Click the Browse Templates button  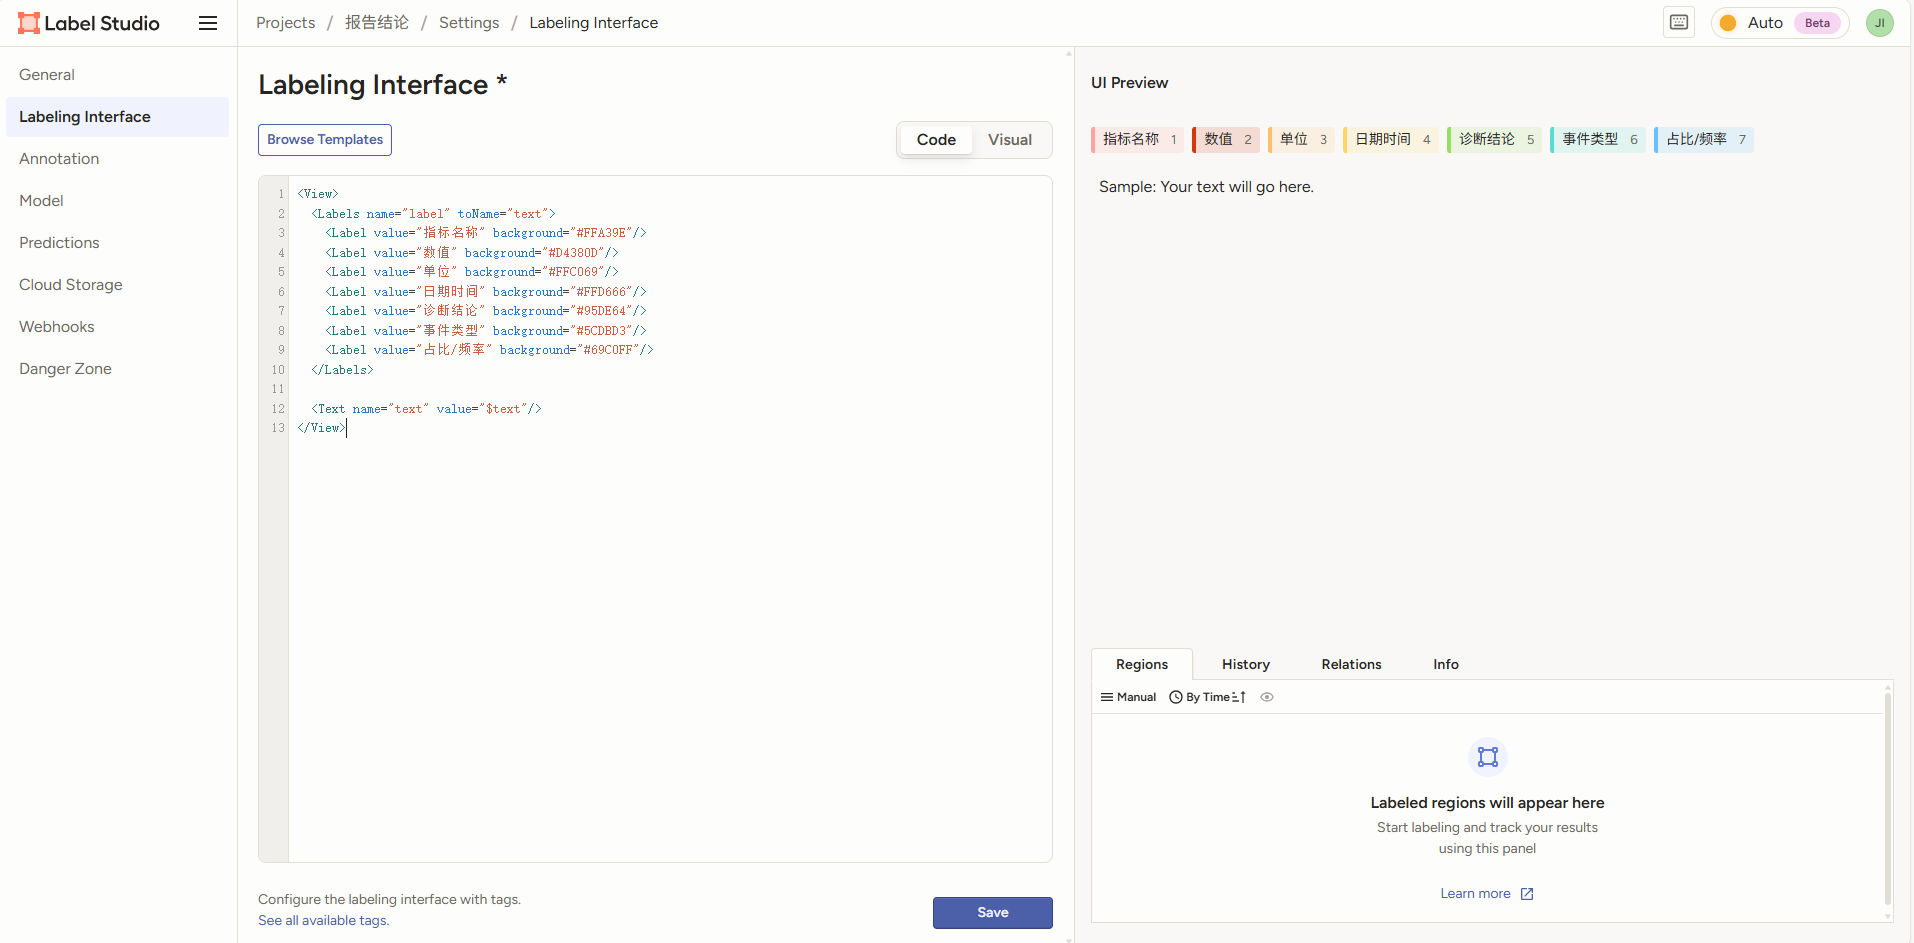pyautogui.click(x=325, y=140)
